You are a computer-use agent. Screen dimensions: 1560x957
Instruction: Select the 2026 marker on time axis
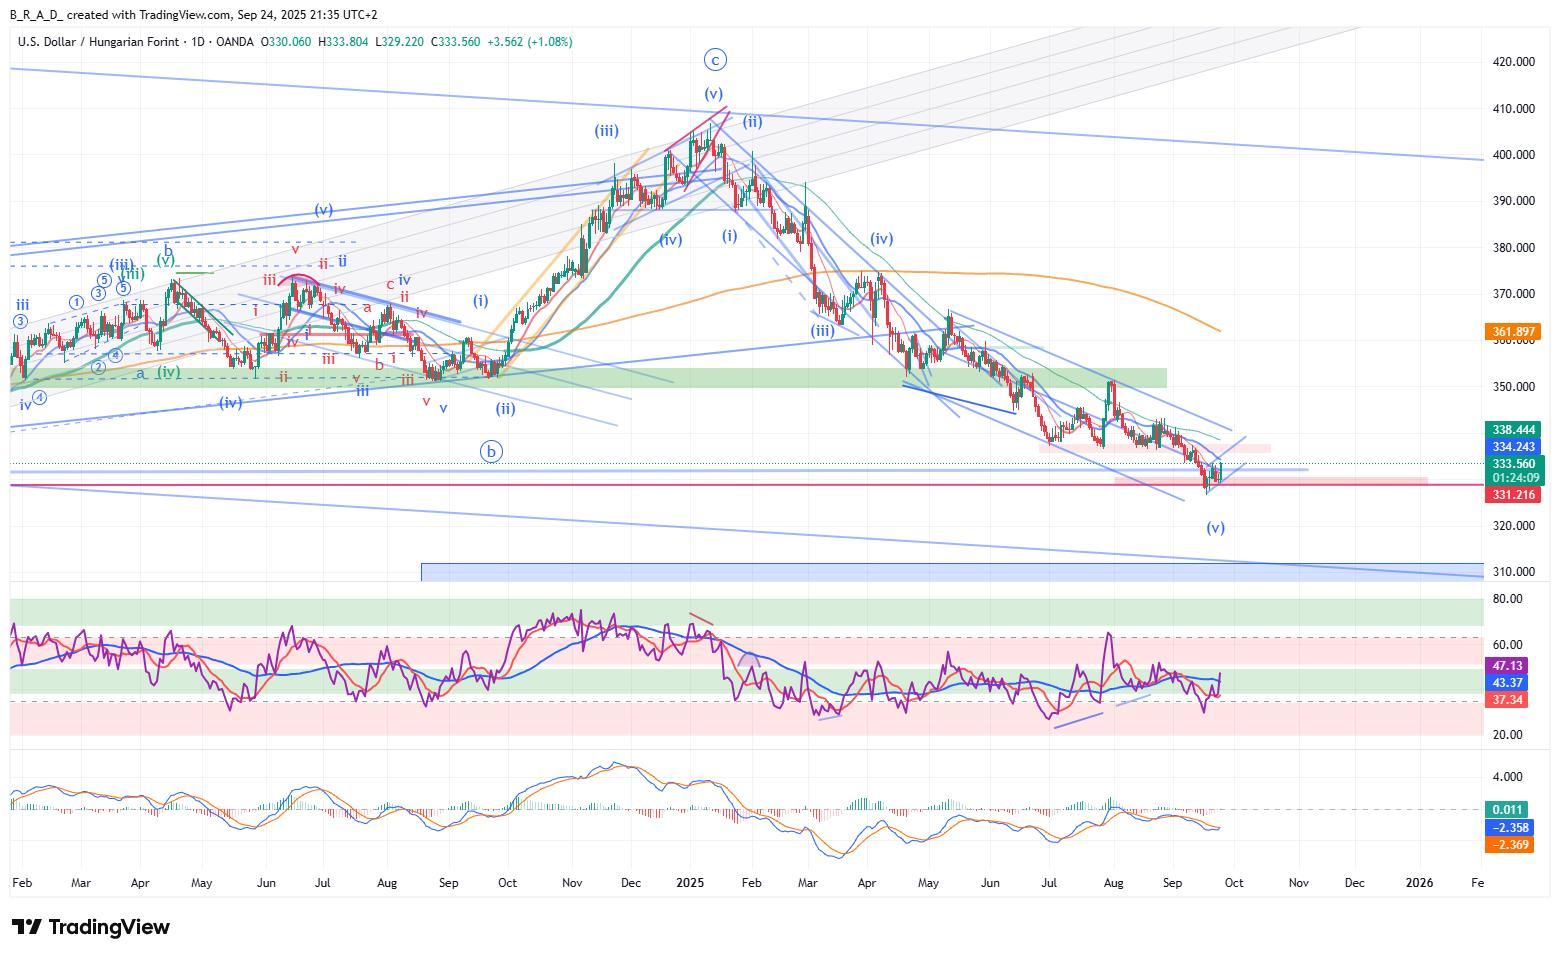(x=1419, y=883)
